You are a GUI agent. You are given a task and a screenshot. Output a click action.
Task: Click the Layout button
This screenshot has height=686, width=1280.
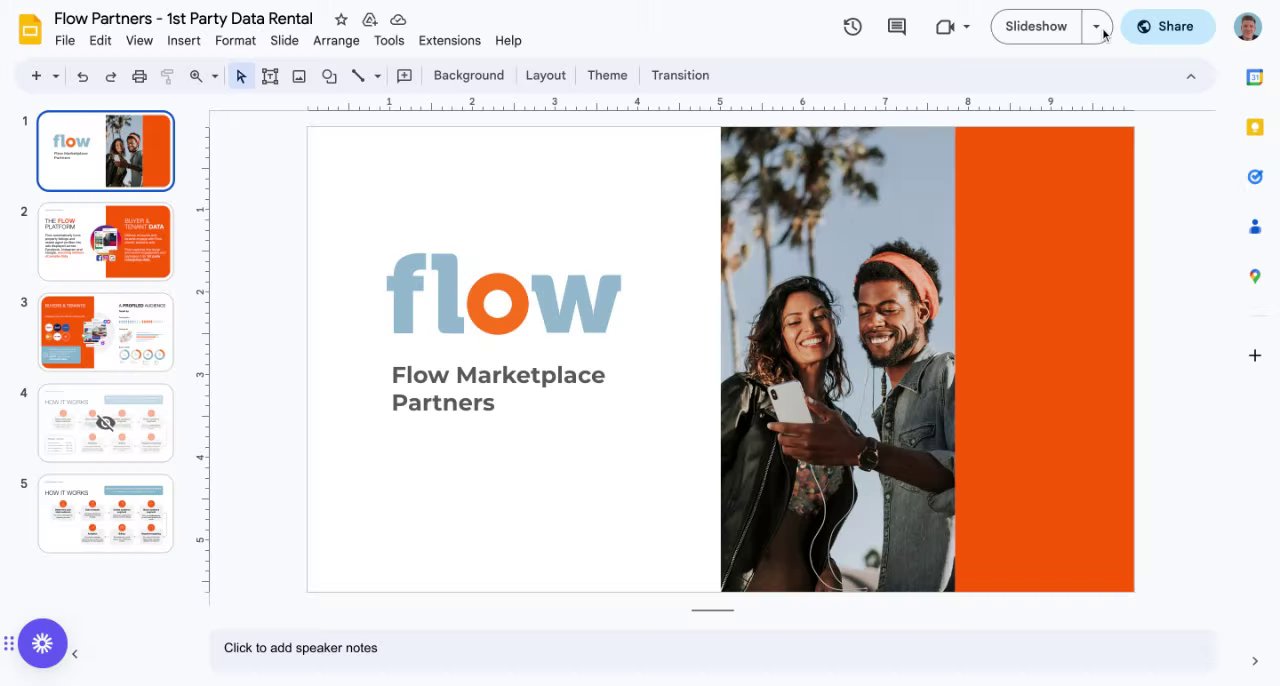(x=545, y=76)
